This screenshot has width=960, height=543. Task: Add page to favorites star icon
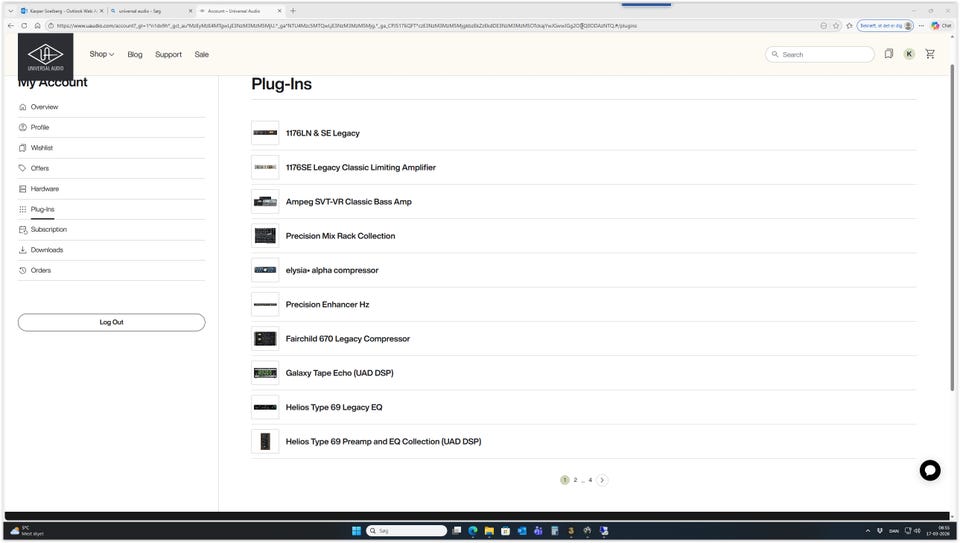836,26
